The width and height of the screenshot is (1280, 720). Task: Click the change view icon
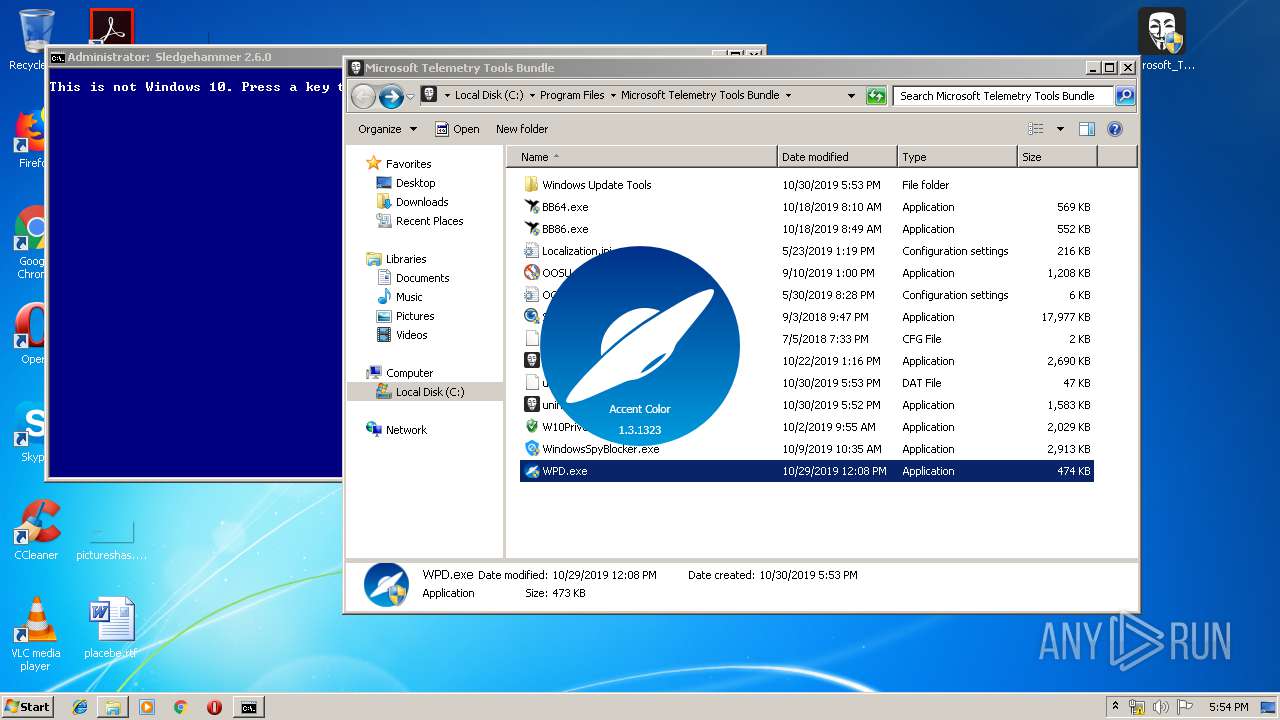click(1036, 129)
